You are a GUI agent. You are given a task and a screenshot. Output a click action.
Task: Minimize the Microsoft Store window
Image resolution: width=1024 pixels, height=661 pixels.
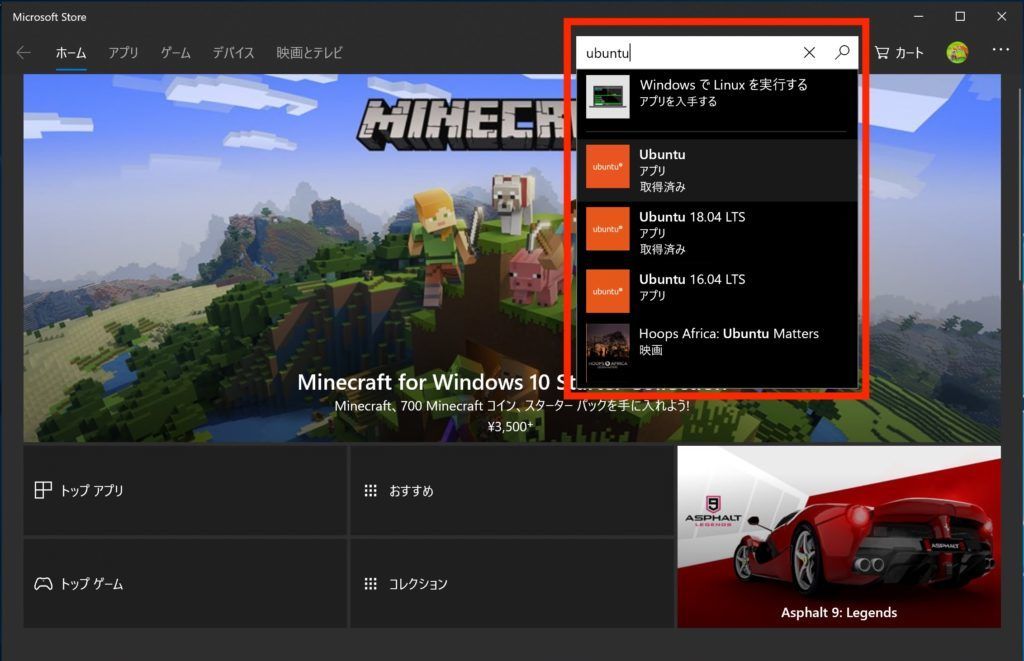pyautogui.click(x=918, y=16)
